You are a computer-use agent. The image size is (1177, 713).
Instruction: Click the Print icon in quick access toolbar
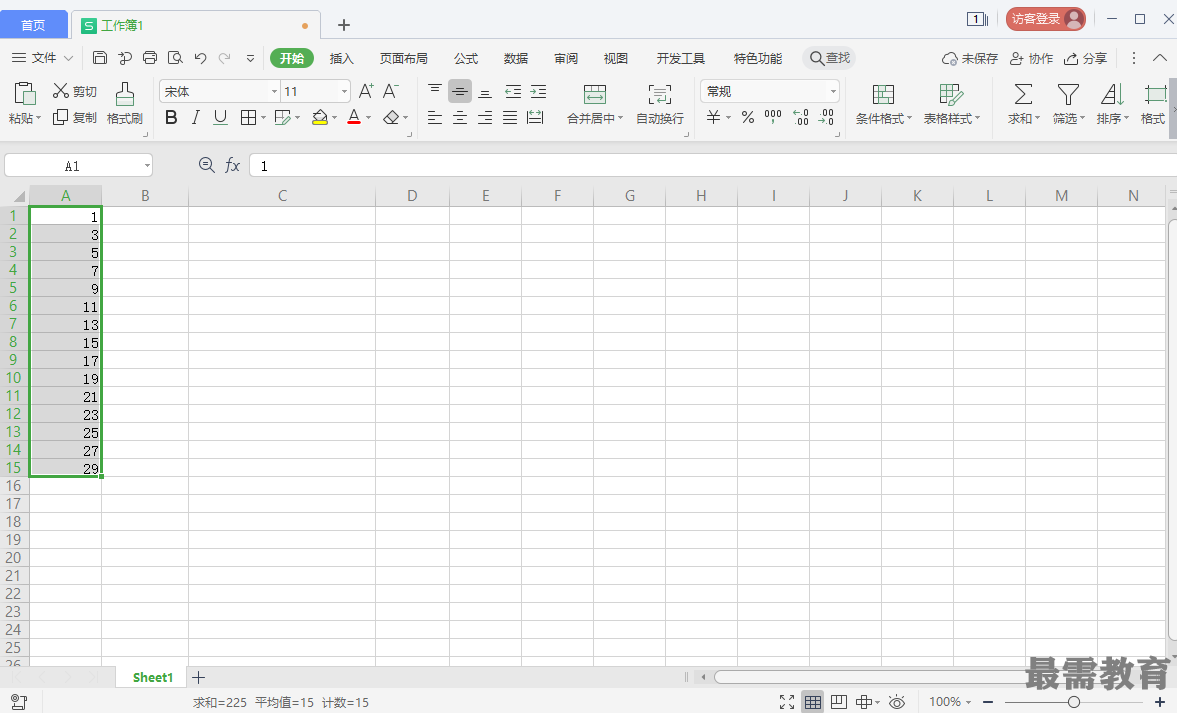pos(150,58)
